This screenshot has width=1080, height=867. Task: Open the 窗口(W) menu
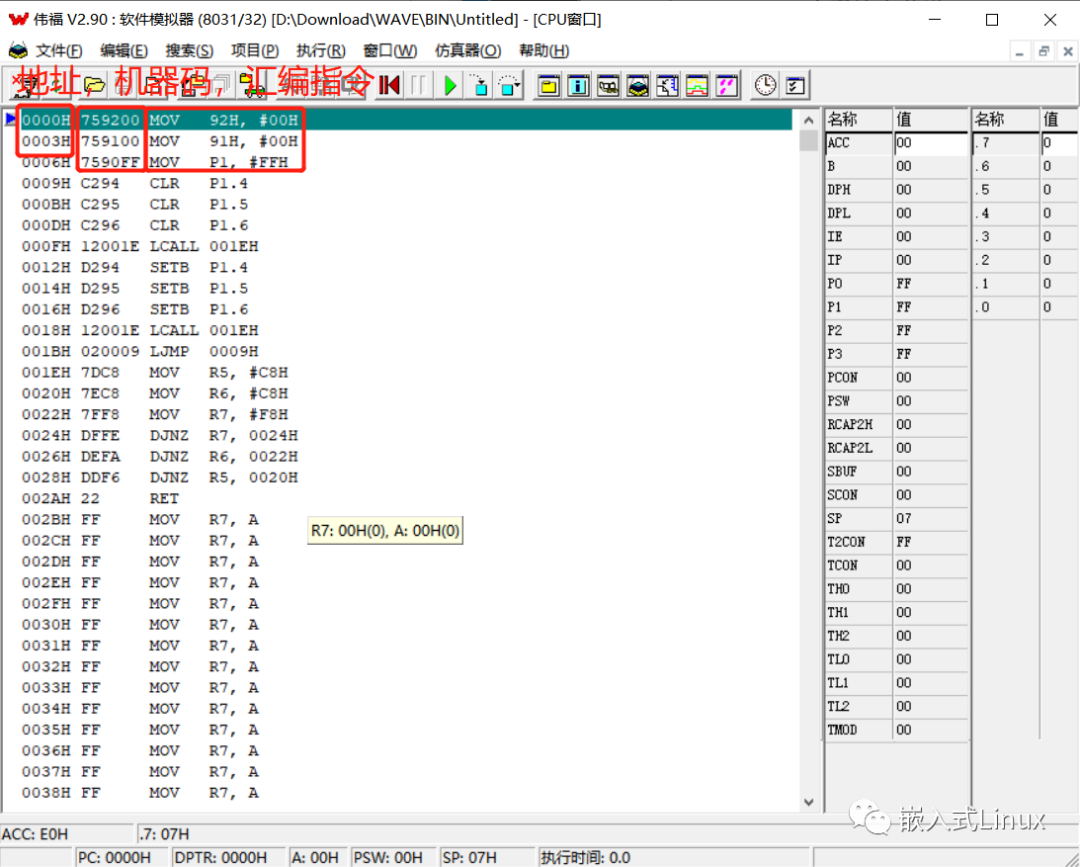[390, 51]
